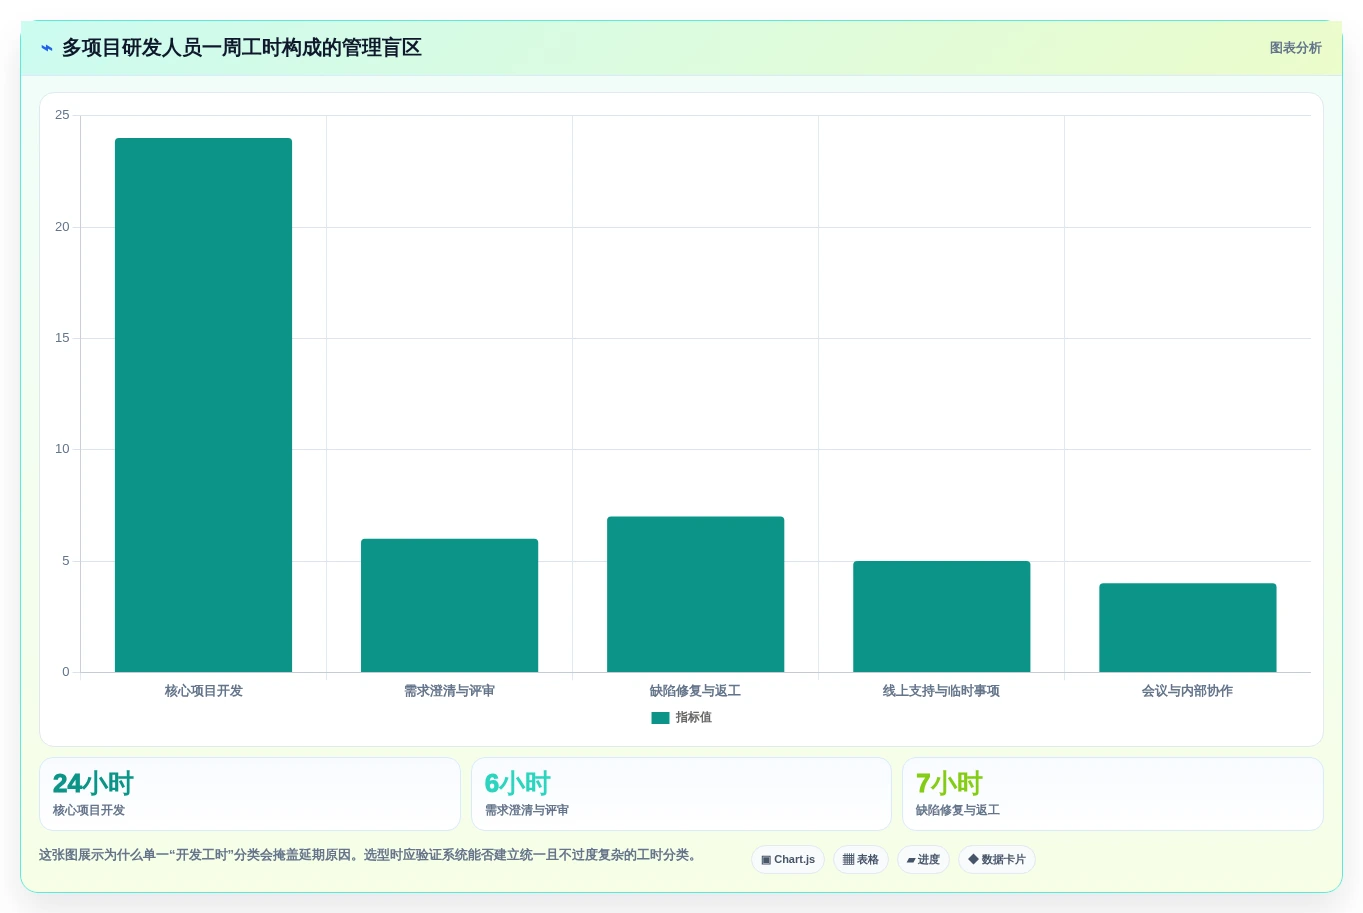Click the 指标值 legend text
Viewport: 1363px width, 913px height.
pos(693,718)
